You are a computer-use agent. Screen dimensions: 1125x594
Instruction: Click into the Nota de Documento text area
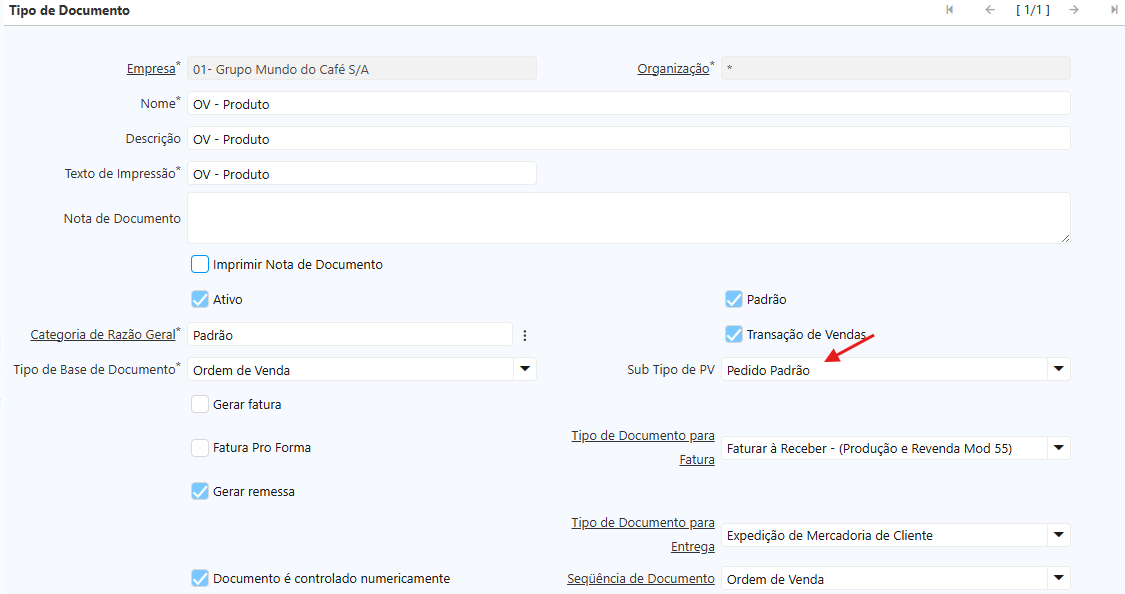coord(628,218)
